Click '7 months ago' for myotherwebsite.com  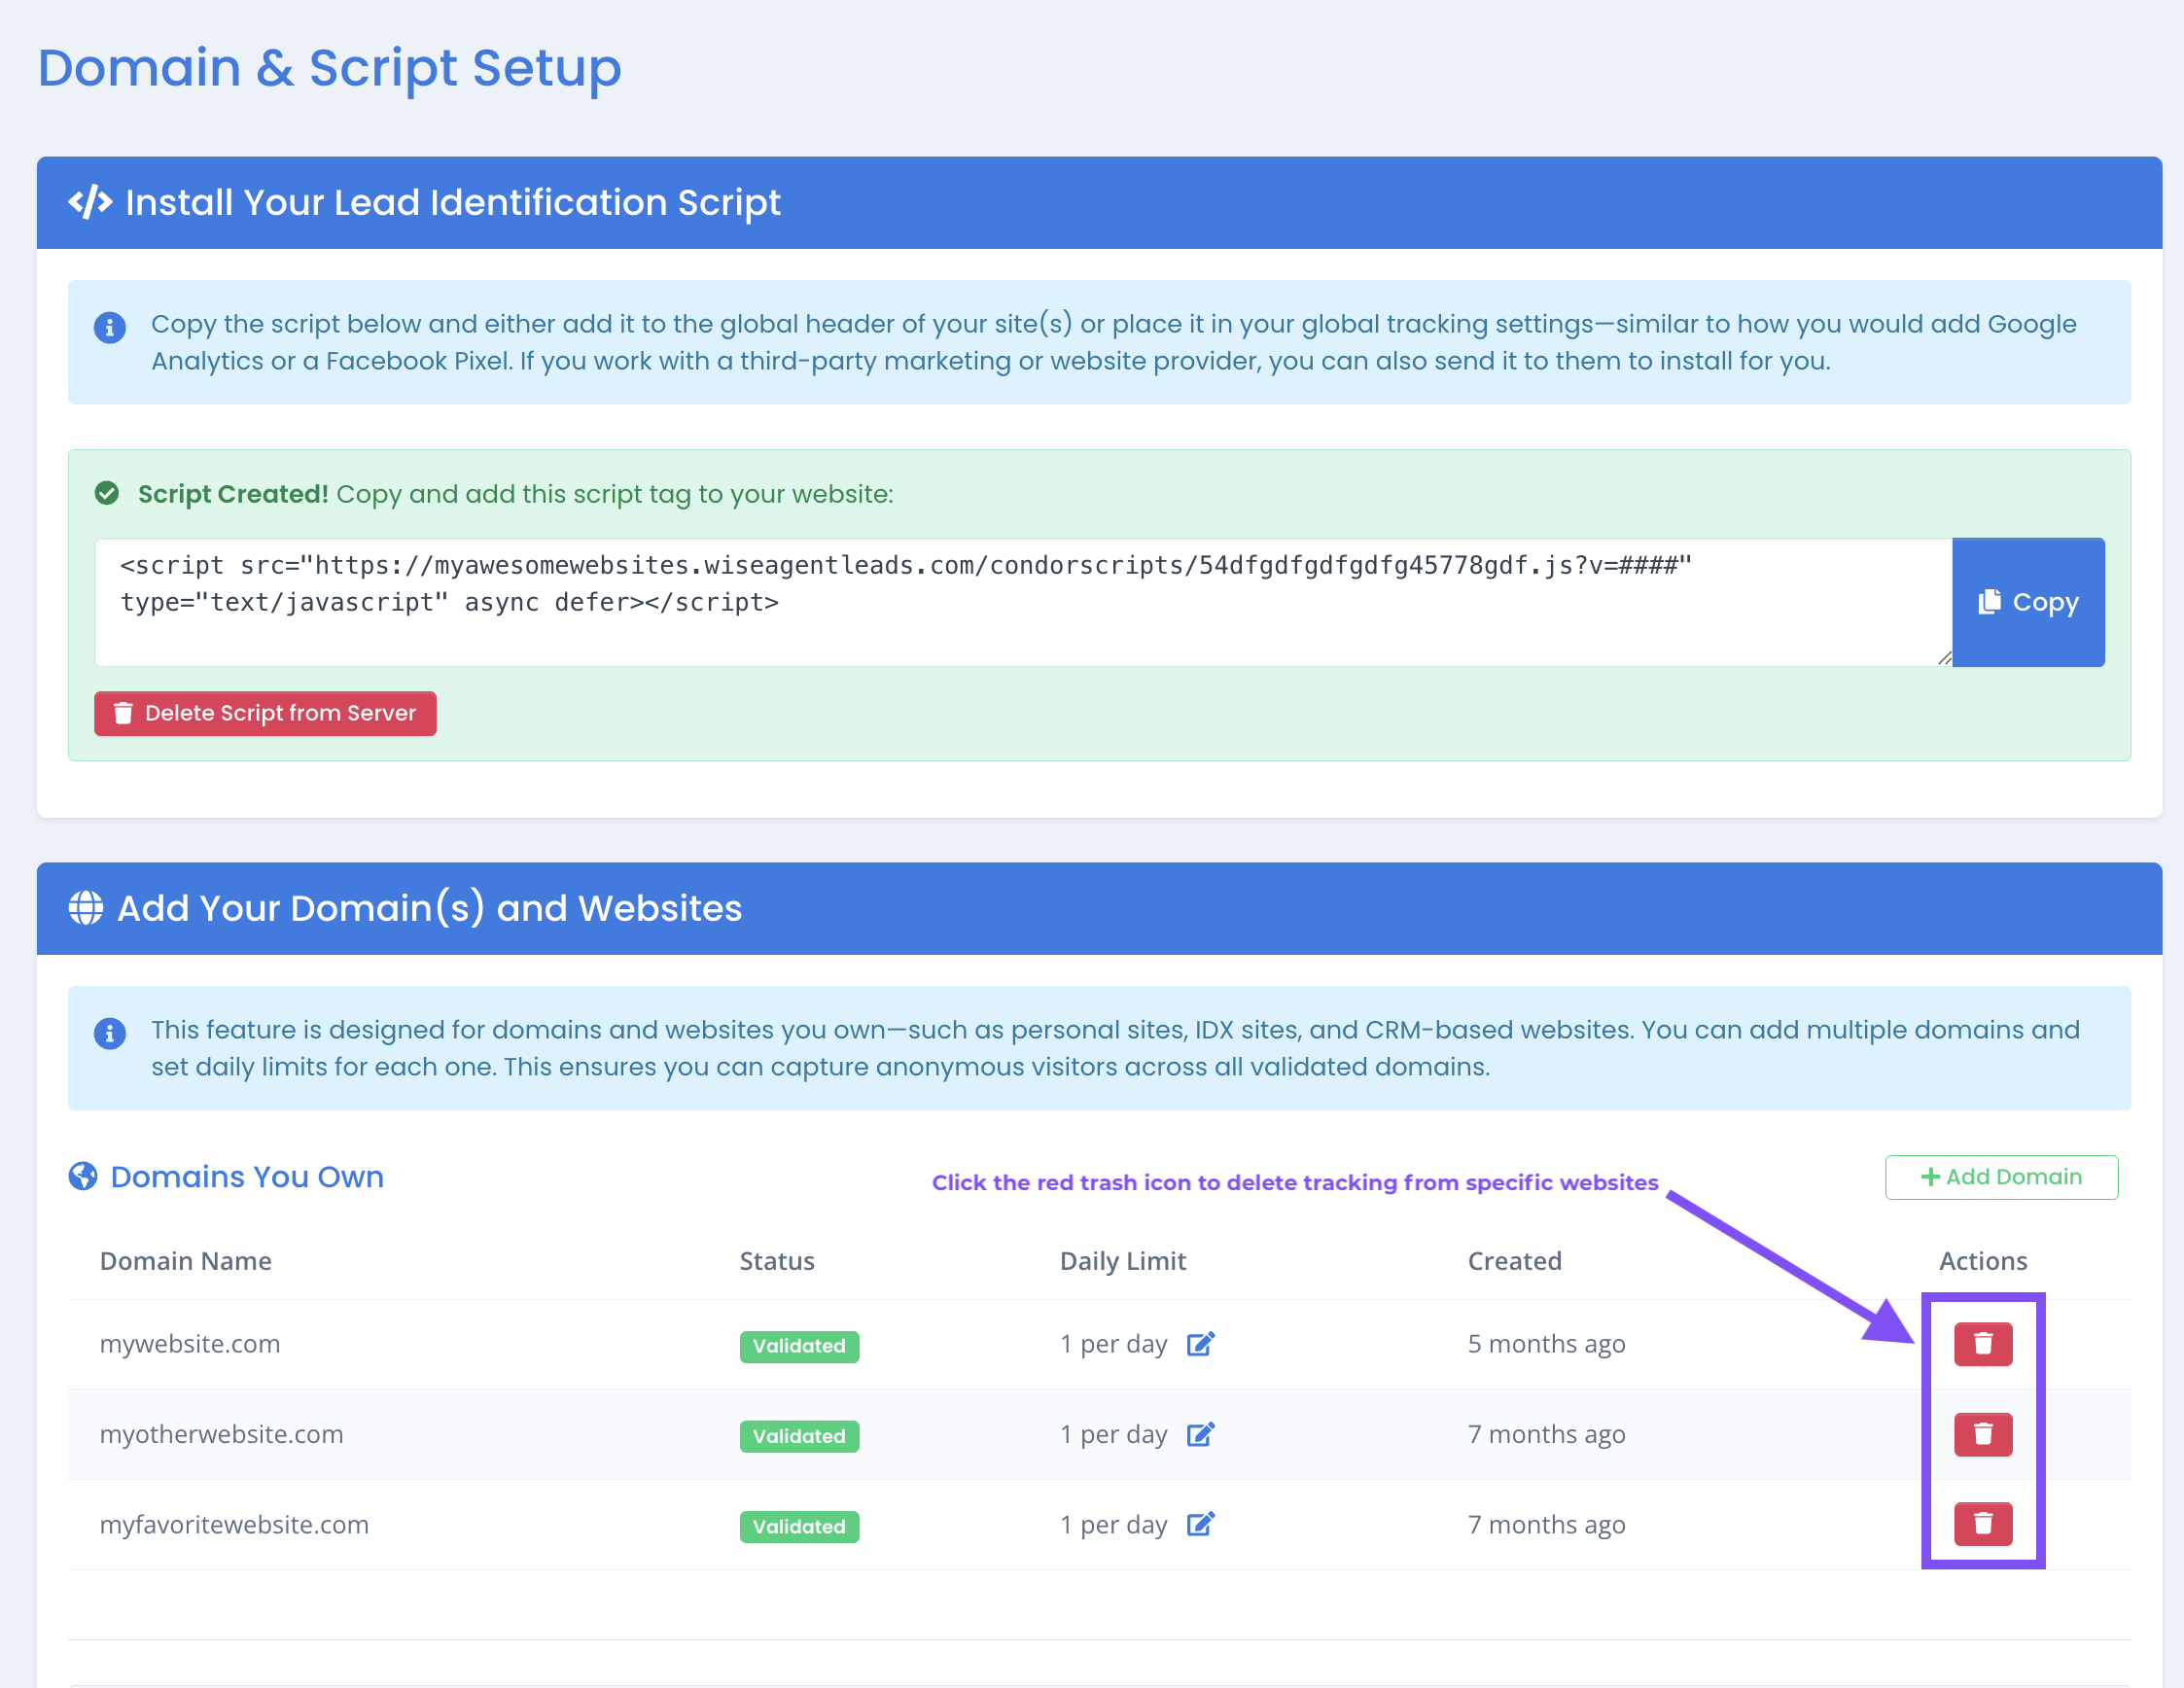1546,1434
